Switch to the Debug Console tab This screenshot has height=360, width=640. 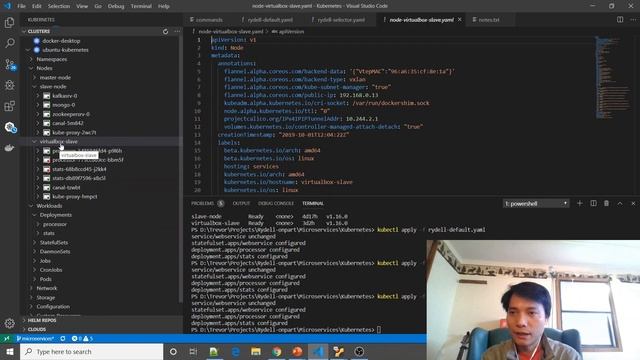pos(276,203)
